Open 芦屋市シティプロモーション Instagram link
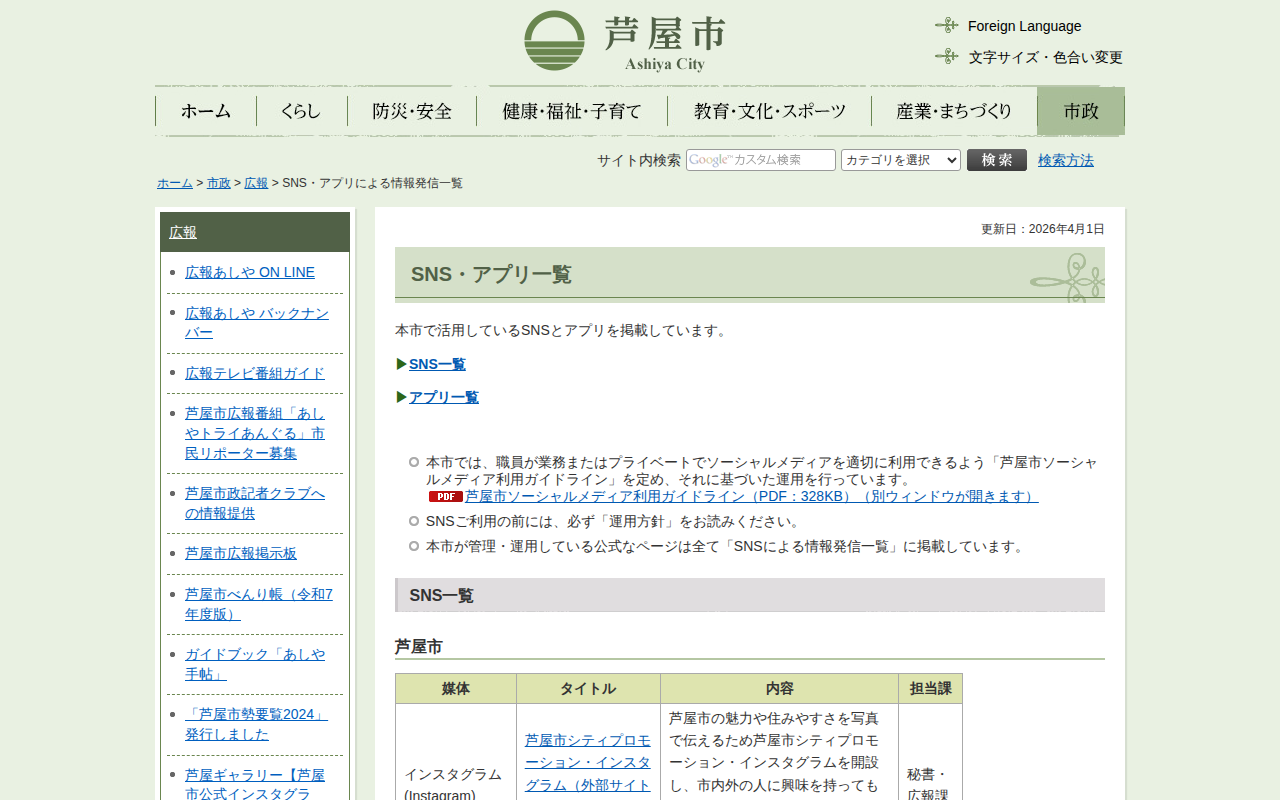The height and width of the screenshot is (800, 1280). pyautogui.click(x=588, y=762)
